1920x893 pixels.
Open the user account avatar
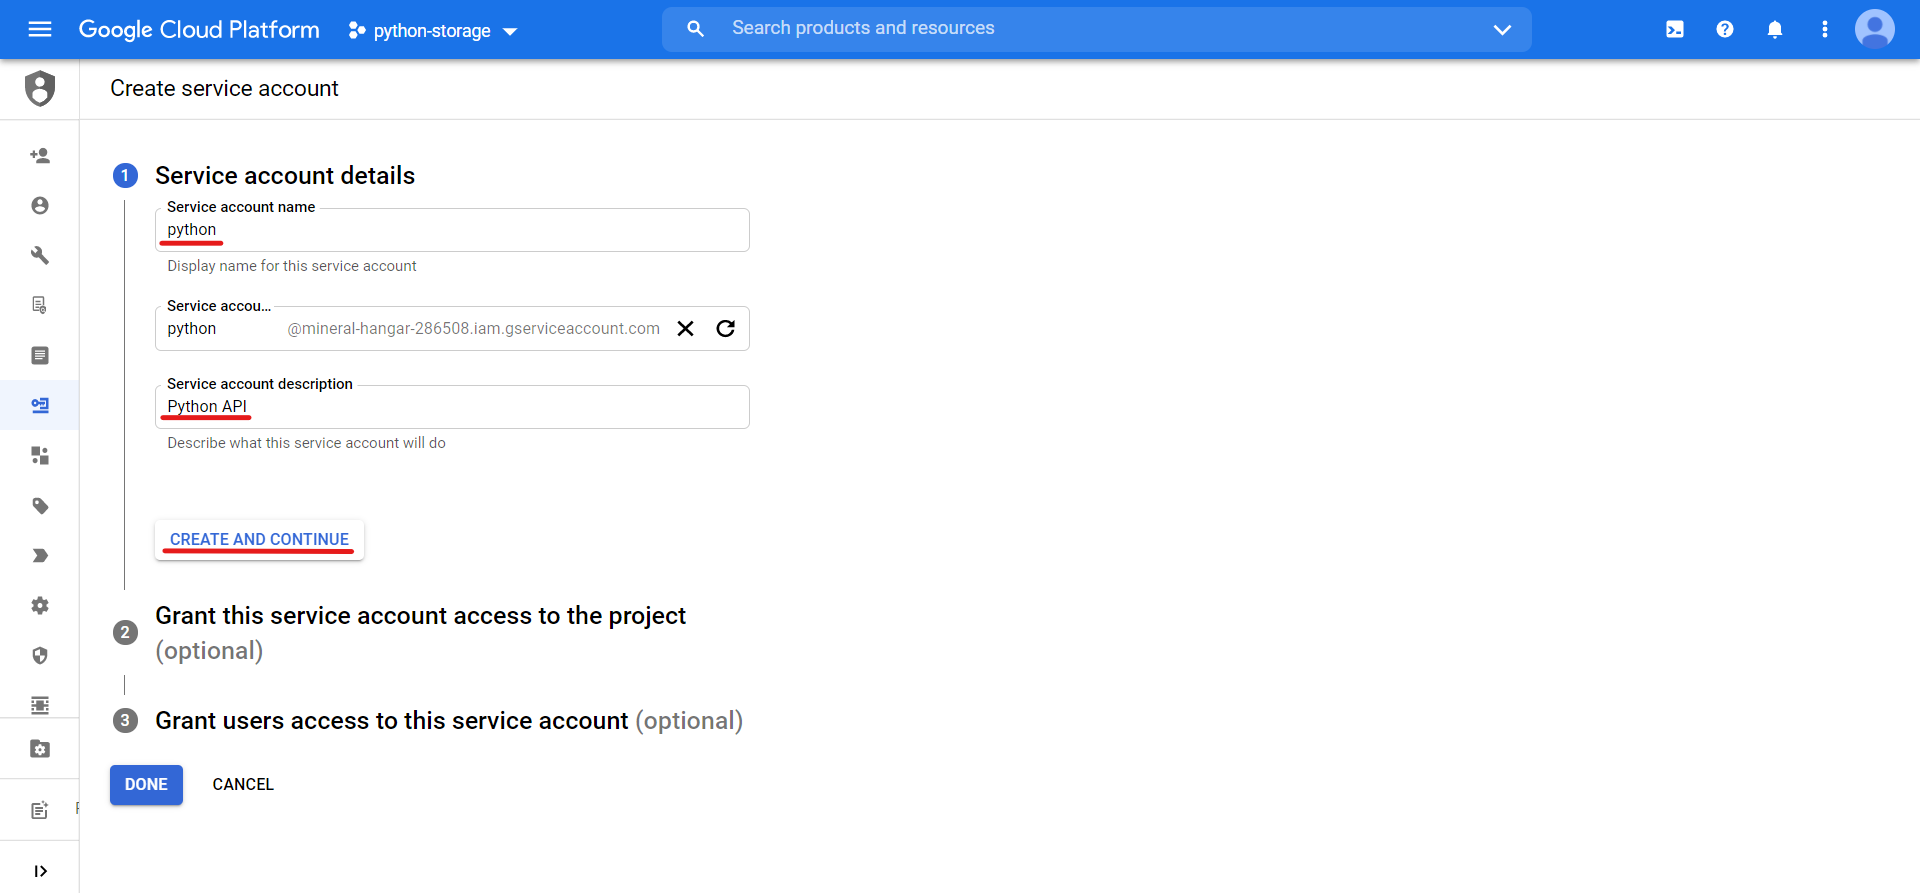[x=1875, y=29]
